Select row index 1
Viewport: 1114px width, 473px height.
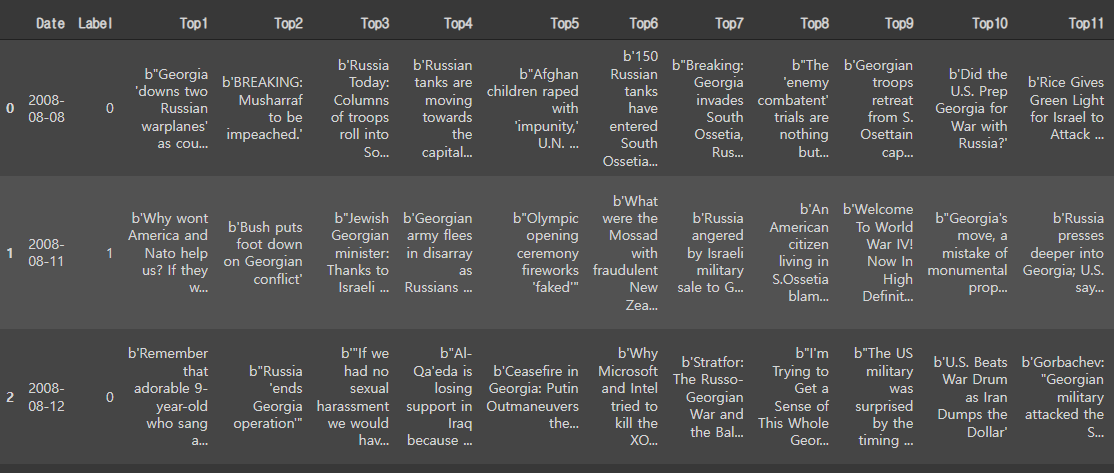point(10,253)
